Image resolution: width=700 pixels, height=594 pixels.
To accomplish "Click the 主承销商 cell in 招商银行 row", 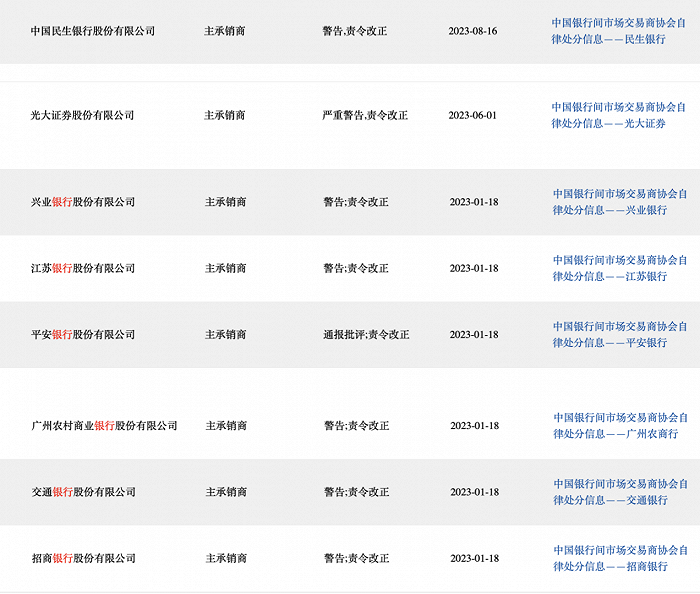I will tap(226, 558).
